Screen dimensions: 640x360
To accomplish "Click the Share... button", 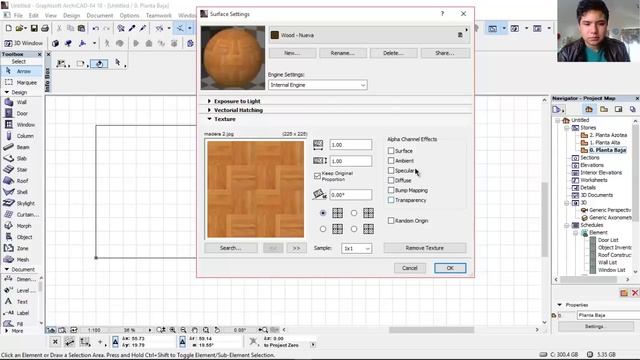I will pos(445,53).
